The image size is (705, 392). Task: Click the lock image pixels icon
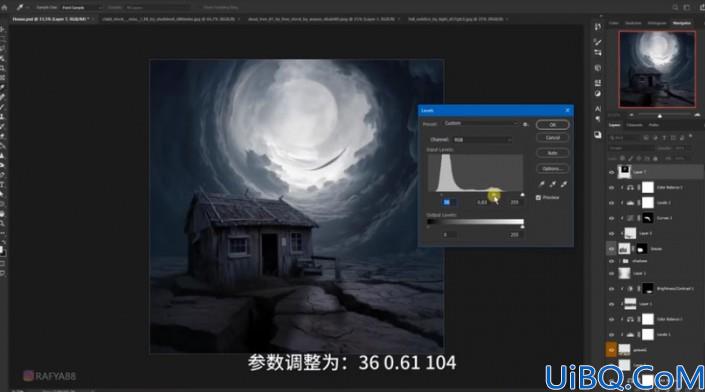631,158
